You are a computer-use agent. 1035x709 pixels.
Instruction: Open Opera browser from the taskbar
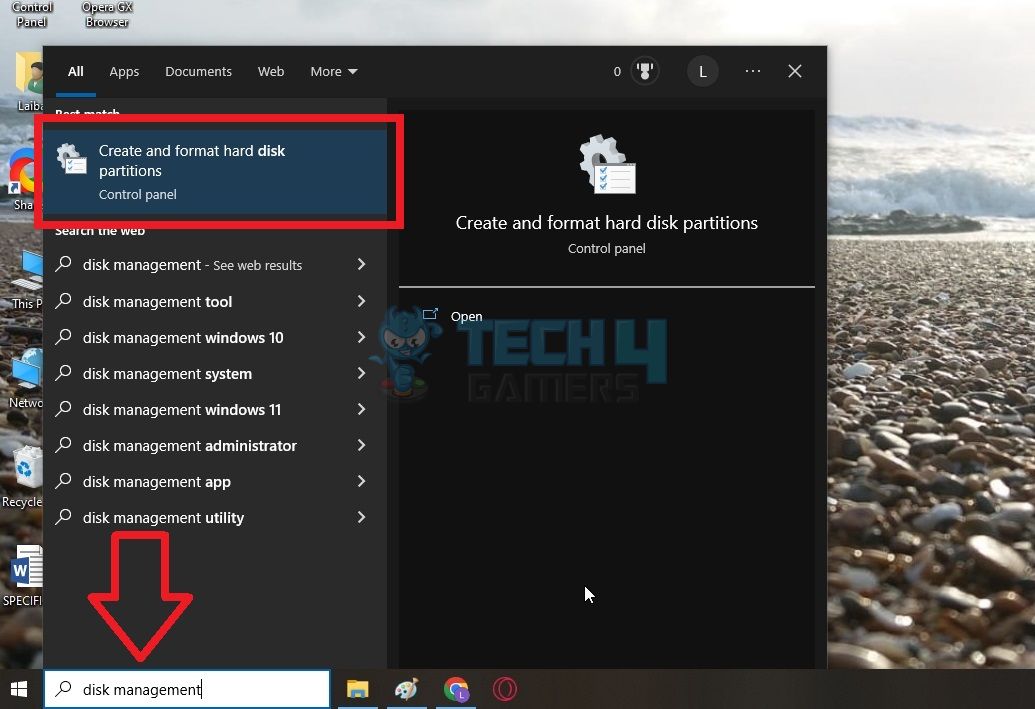(505, 689)
